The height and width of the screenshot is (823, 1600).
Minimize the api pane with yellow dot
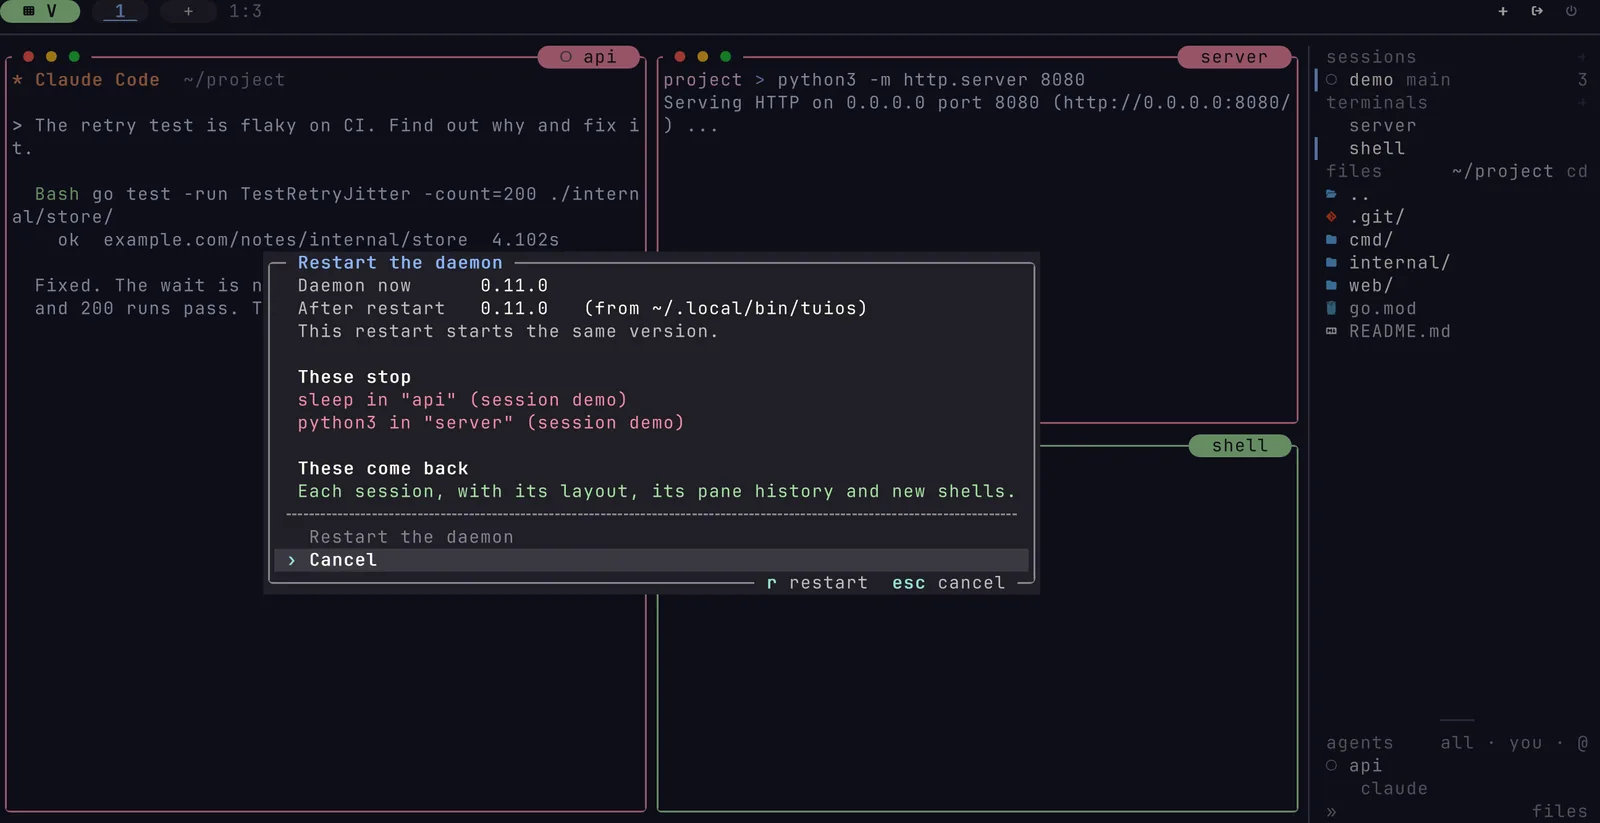51,57
